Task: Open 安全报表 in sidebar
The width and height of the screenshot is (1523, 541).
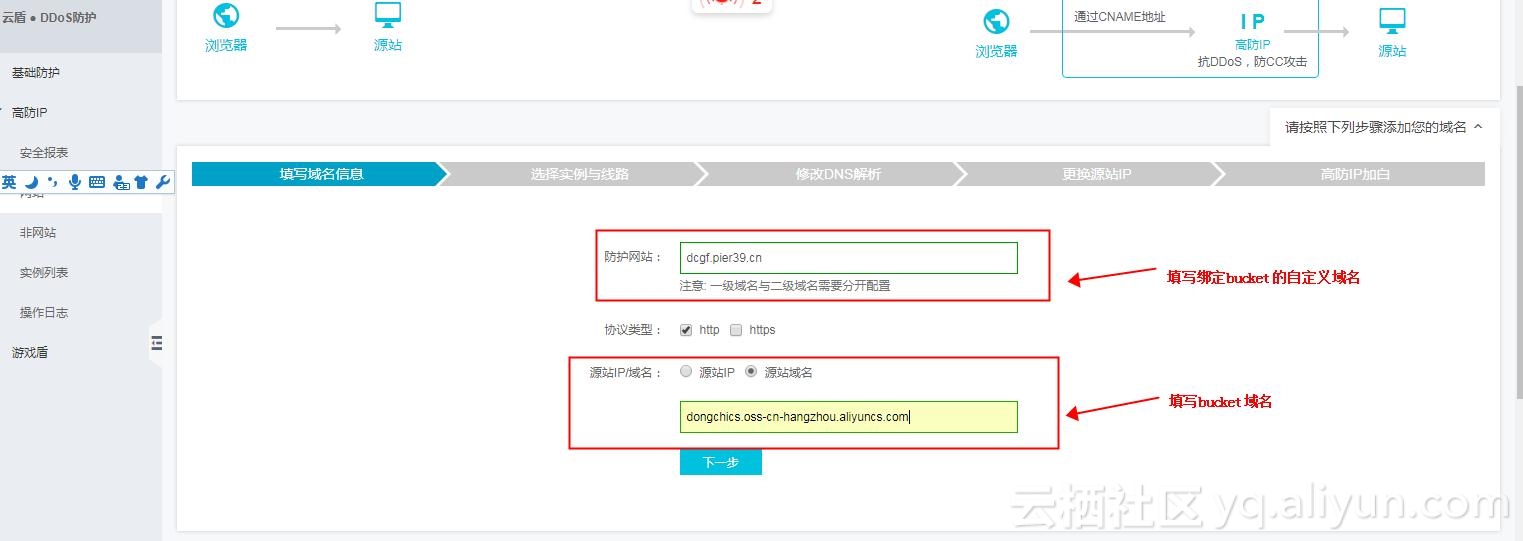Action: pos(44,153)
